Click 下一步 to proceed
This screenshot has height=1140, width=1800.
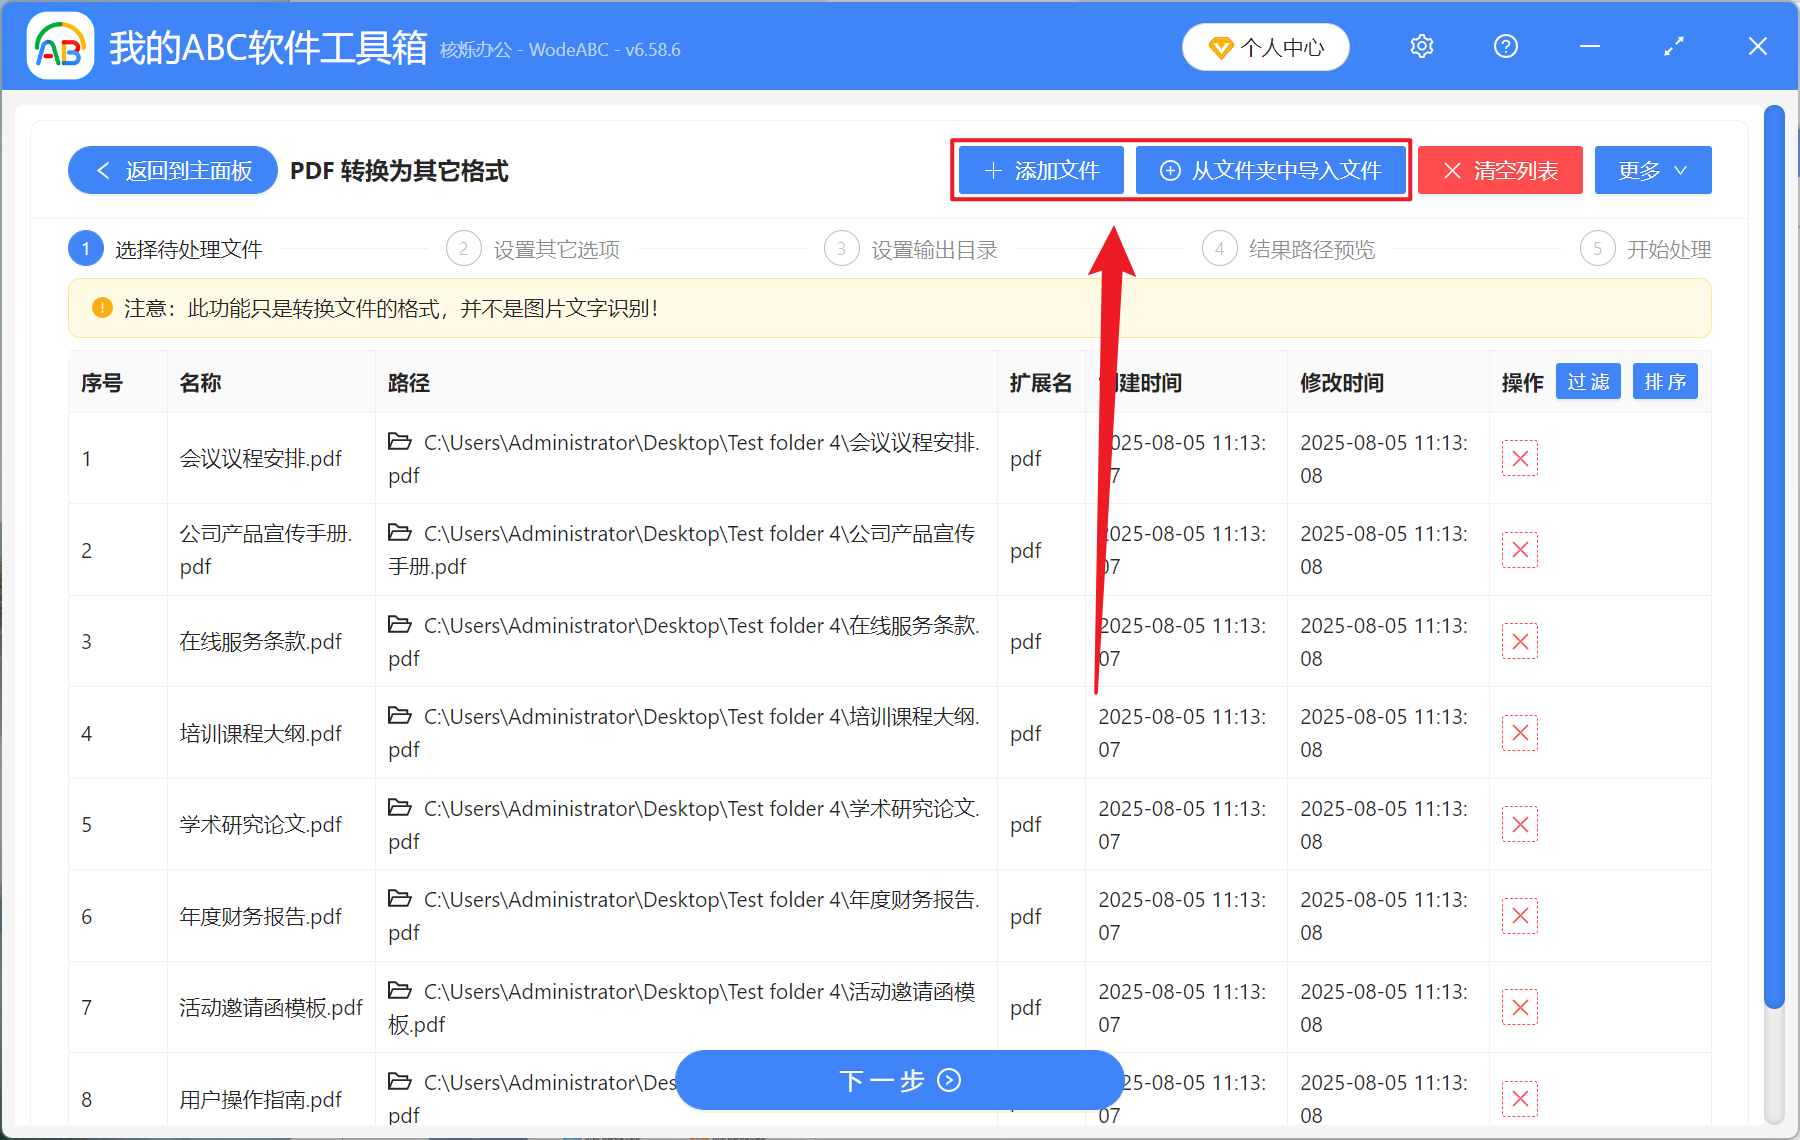point(898,1081)
